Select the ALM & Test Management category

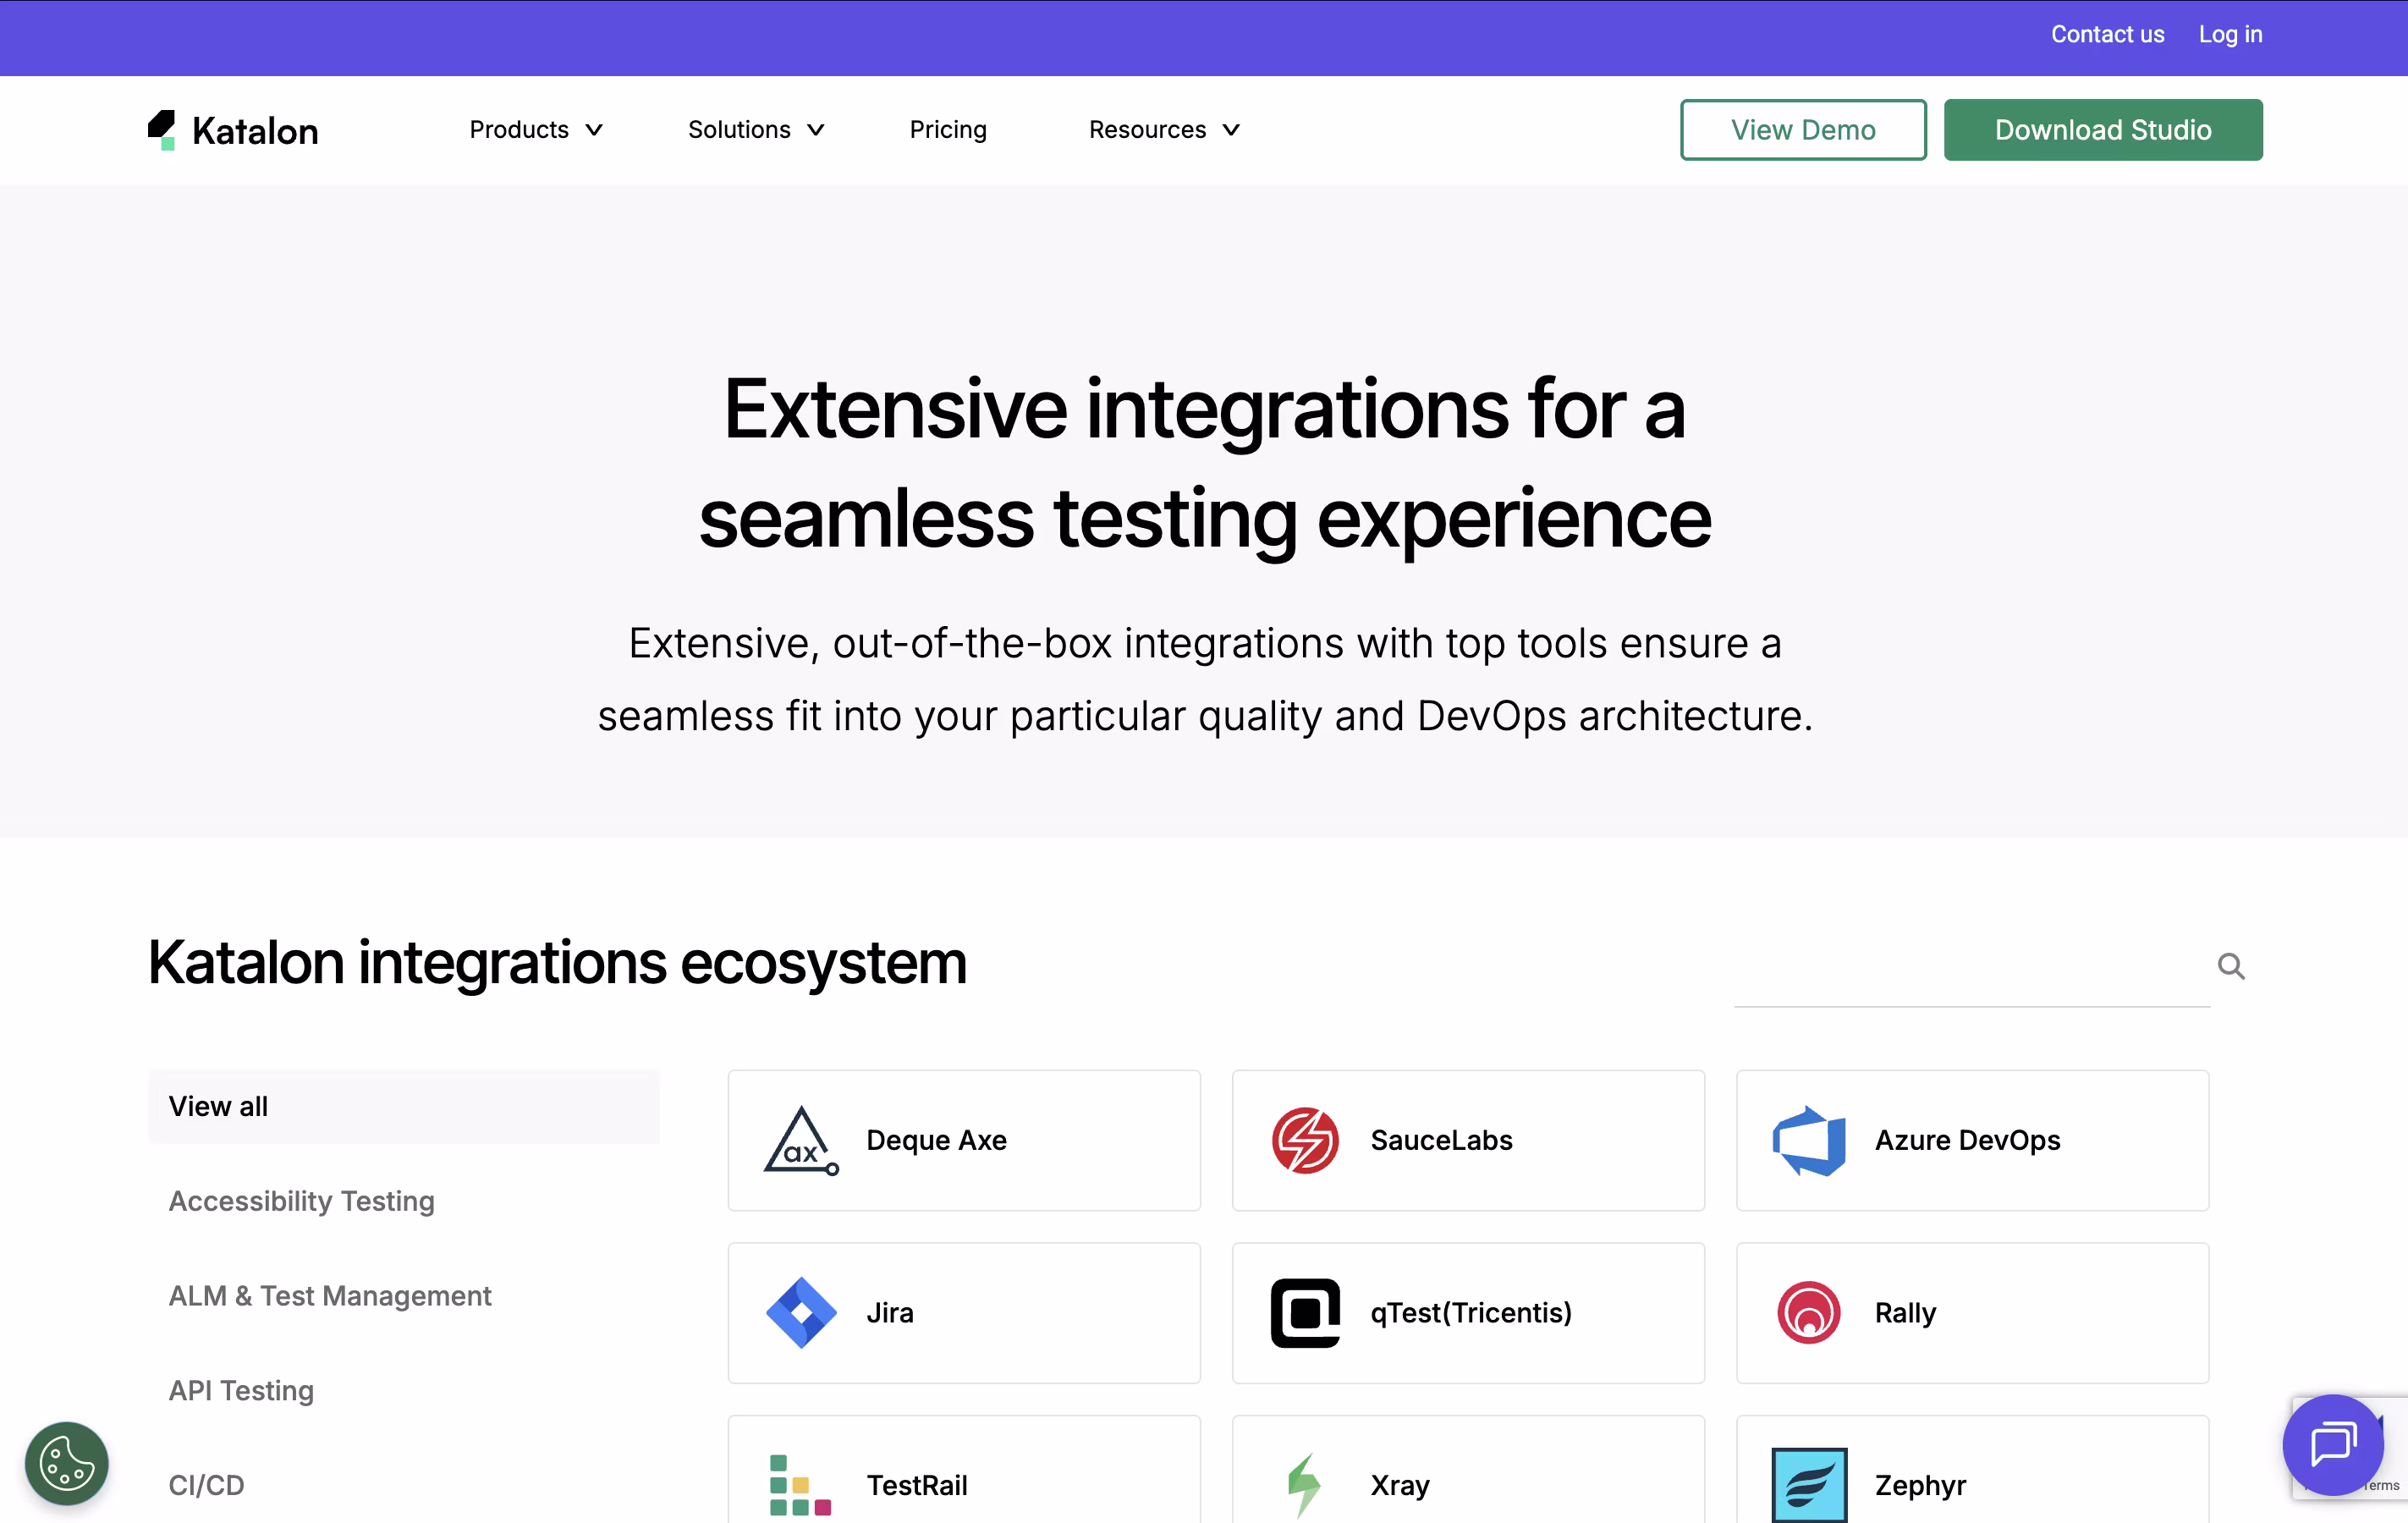[330, 1295]
